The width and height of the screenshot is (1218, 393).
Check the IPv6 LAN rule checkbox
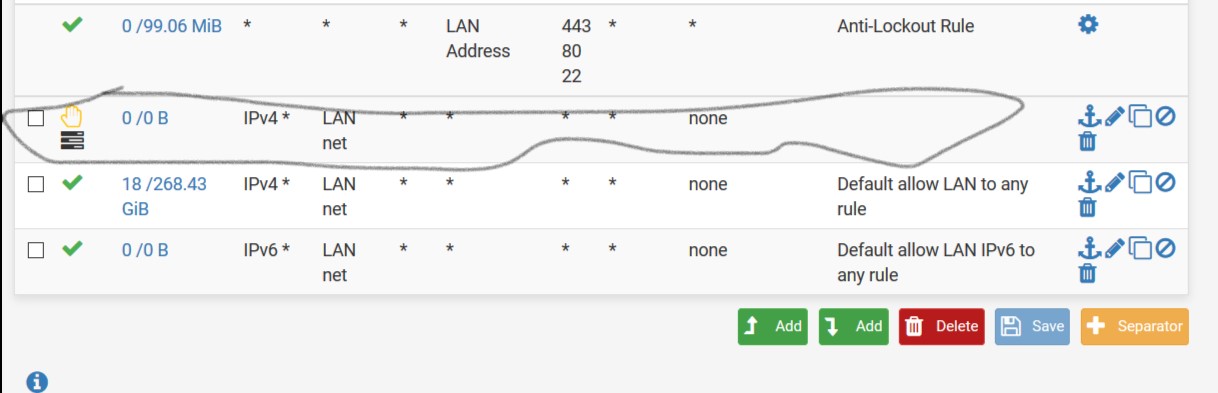click(x=36, y=250)
